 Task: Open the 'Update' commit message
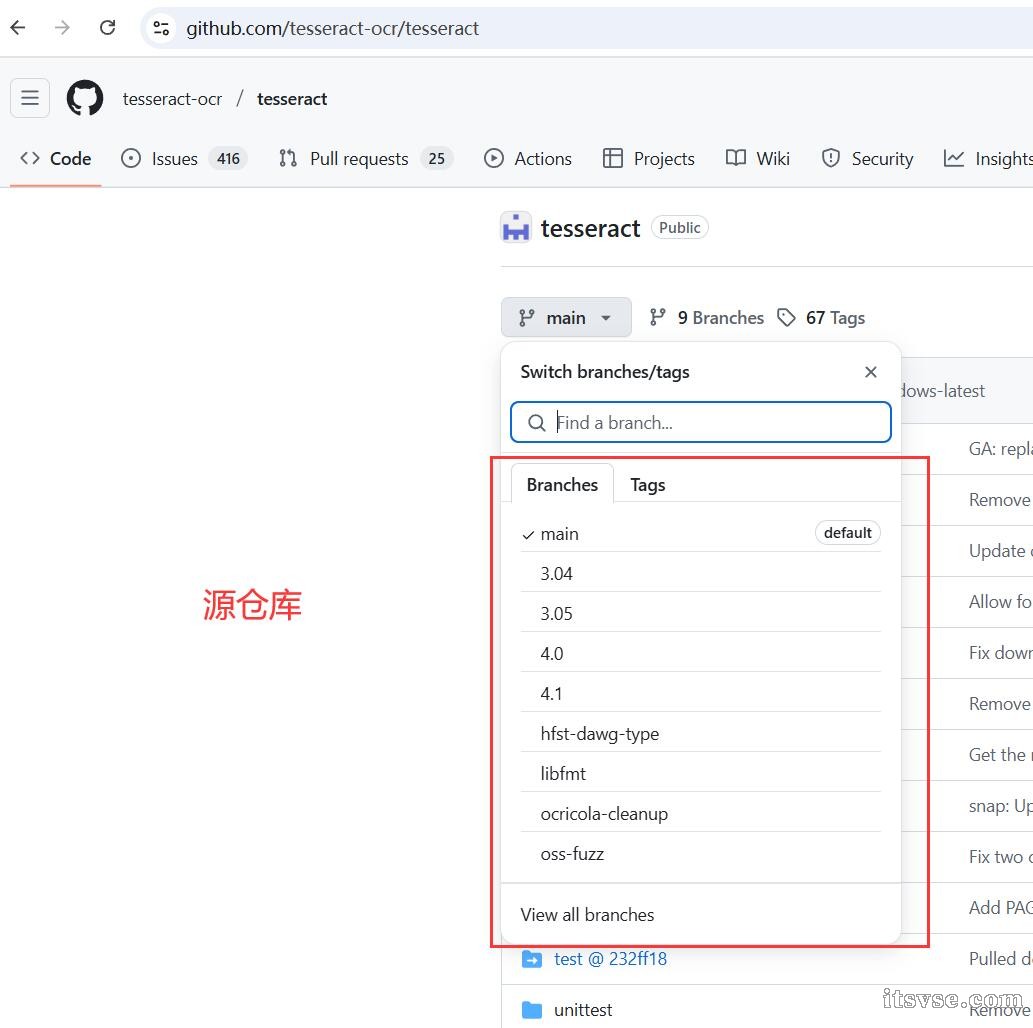pyautogui.click(x=1000, y=551)
